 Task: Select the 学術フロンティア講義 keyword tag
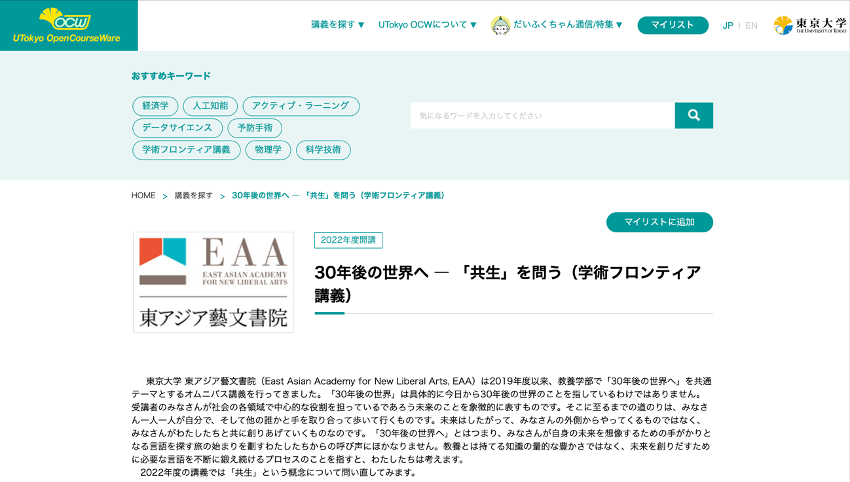point(186,150)
